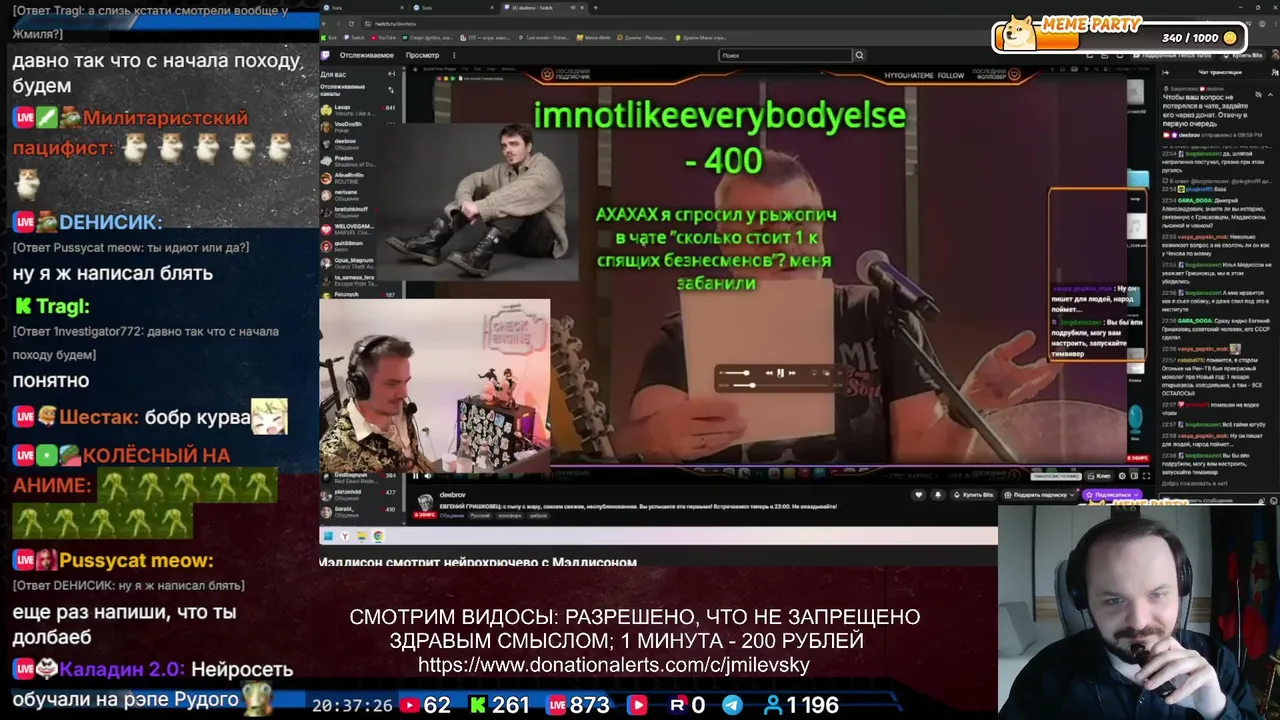Toggle theatre mode in the player
This screenshot has height=720, width=1280.
(1134, 476)
